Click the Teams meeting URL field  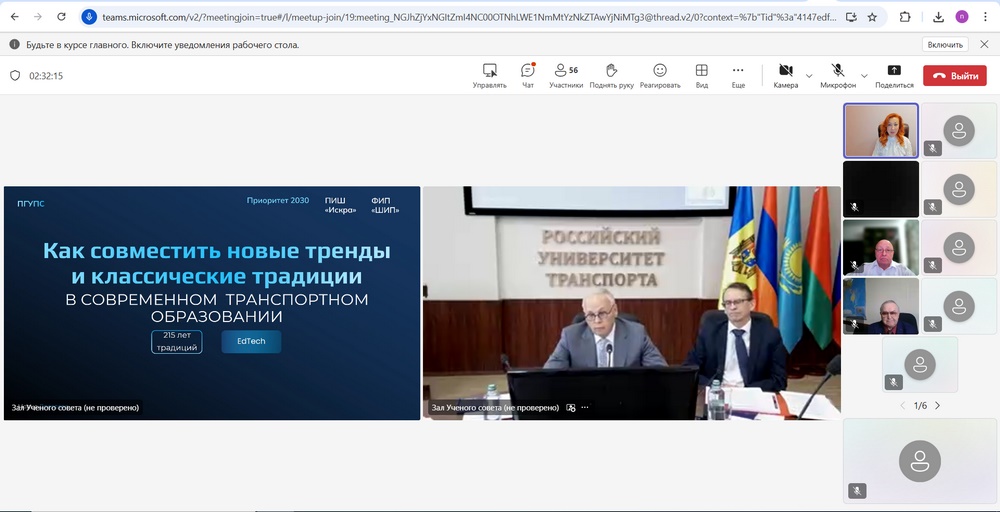tap(469, 17)
